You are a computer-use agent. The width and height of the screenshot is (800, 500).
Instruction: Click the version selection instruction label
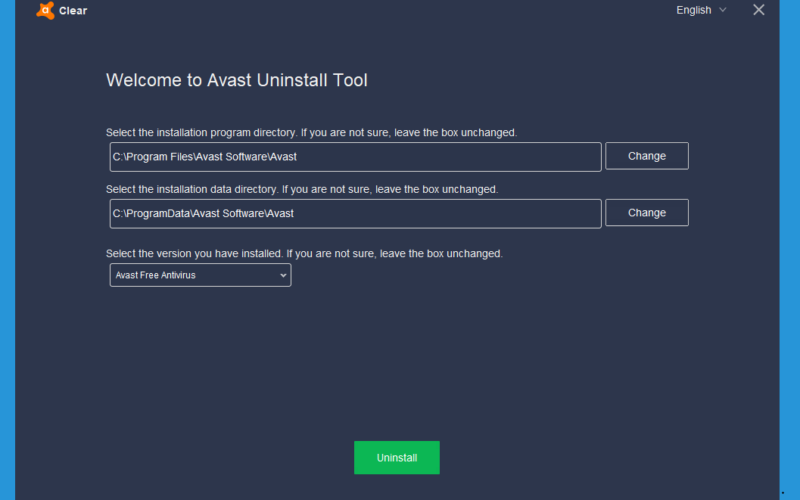[304, 254]
